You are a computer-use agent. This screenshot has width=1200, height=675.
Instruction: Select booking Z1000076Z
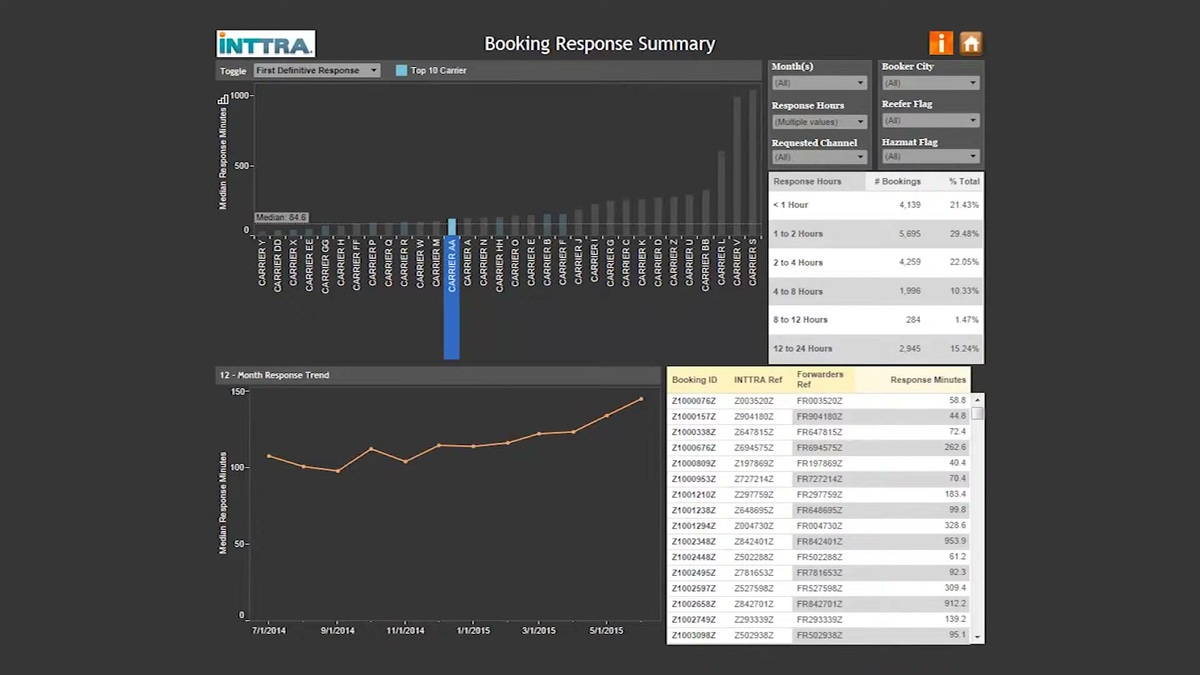(694, 401)
